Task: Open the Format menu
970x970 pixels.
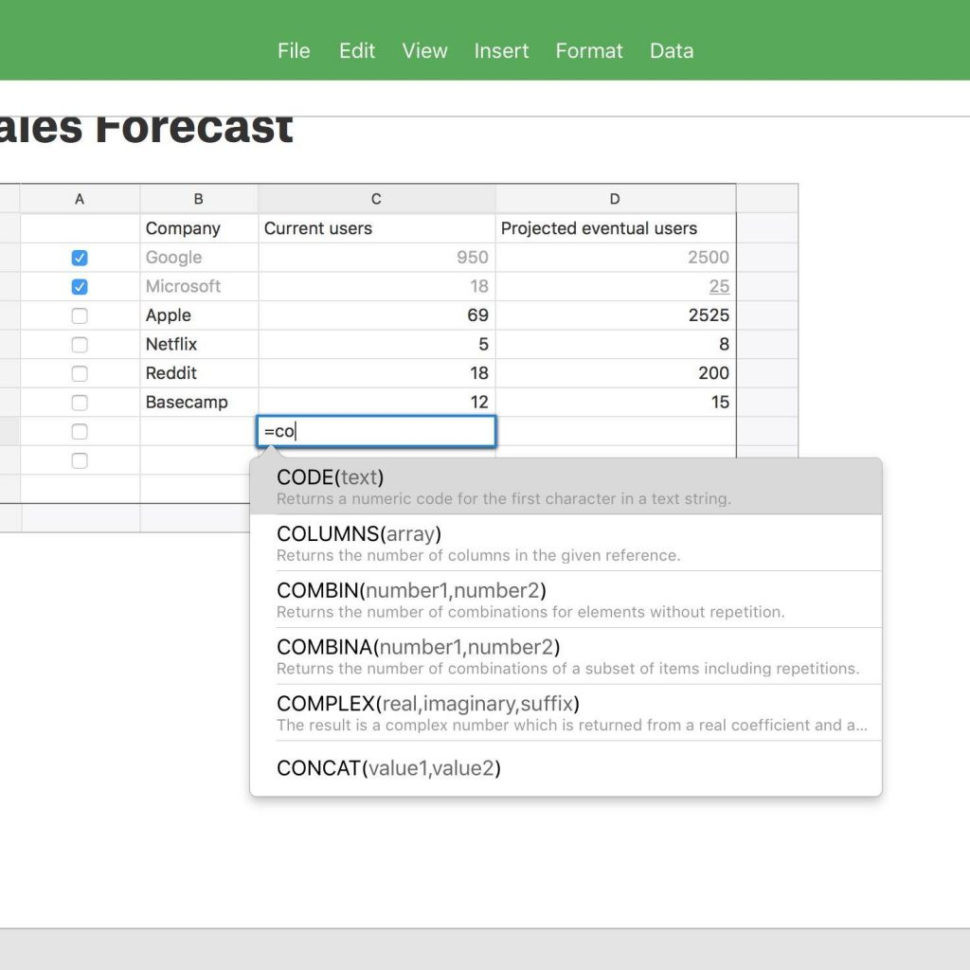Action: pyautogui.click(x=588, y=50)
